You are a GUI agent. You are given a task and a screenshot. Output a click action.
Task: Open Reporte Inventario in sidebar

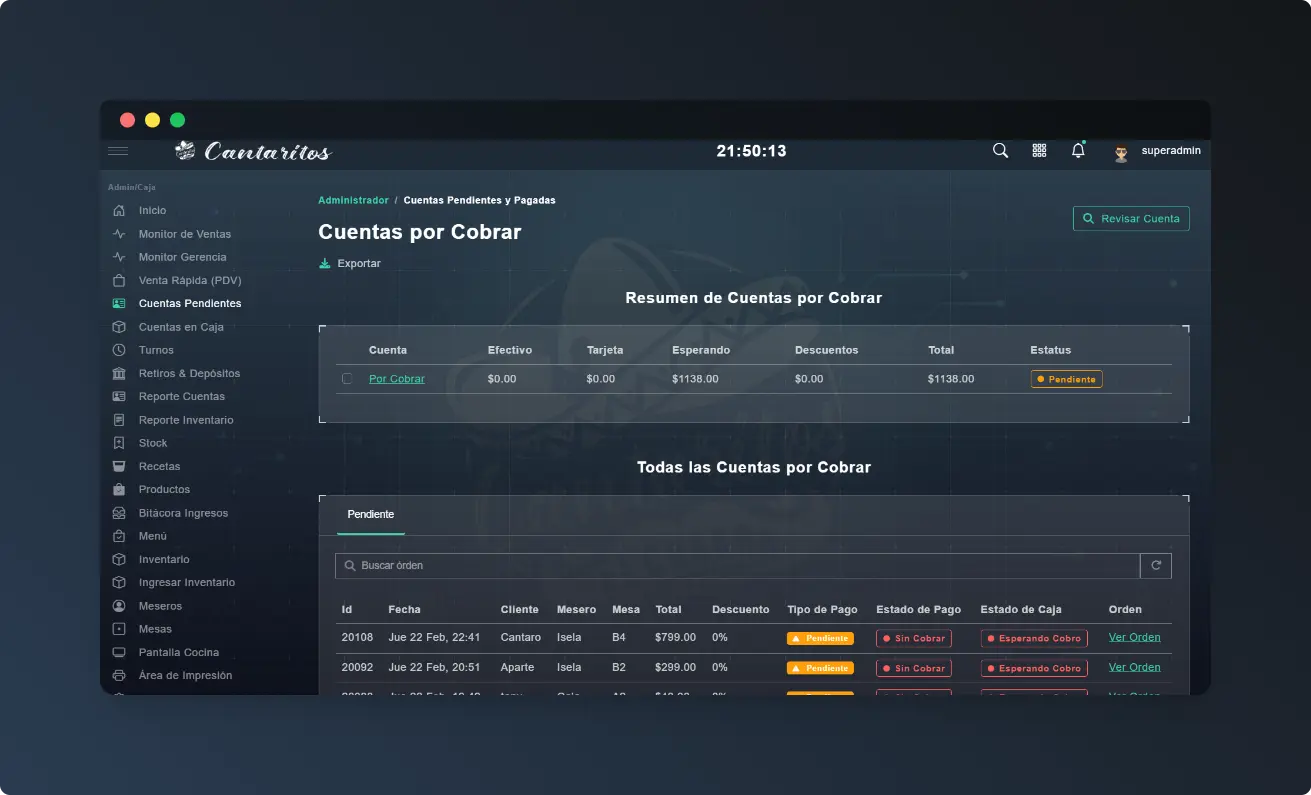click(186, 420)
